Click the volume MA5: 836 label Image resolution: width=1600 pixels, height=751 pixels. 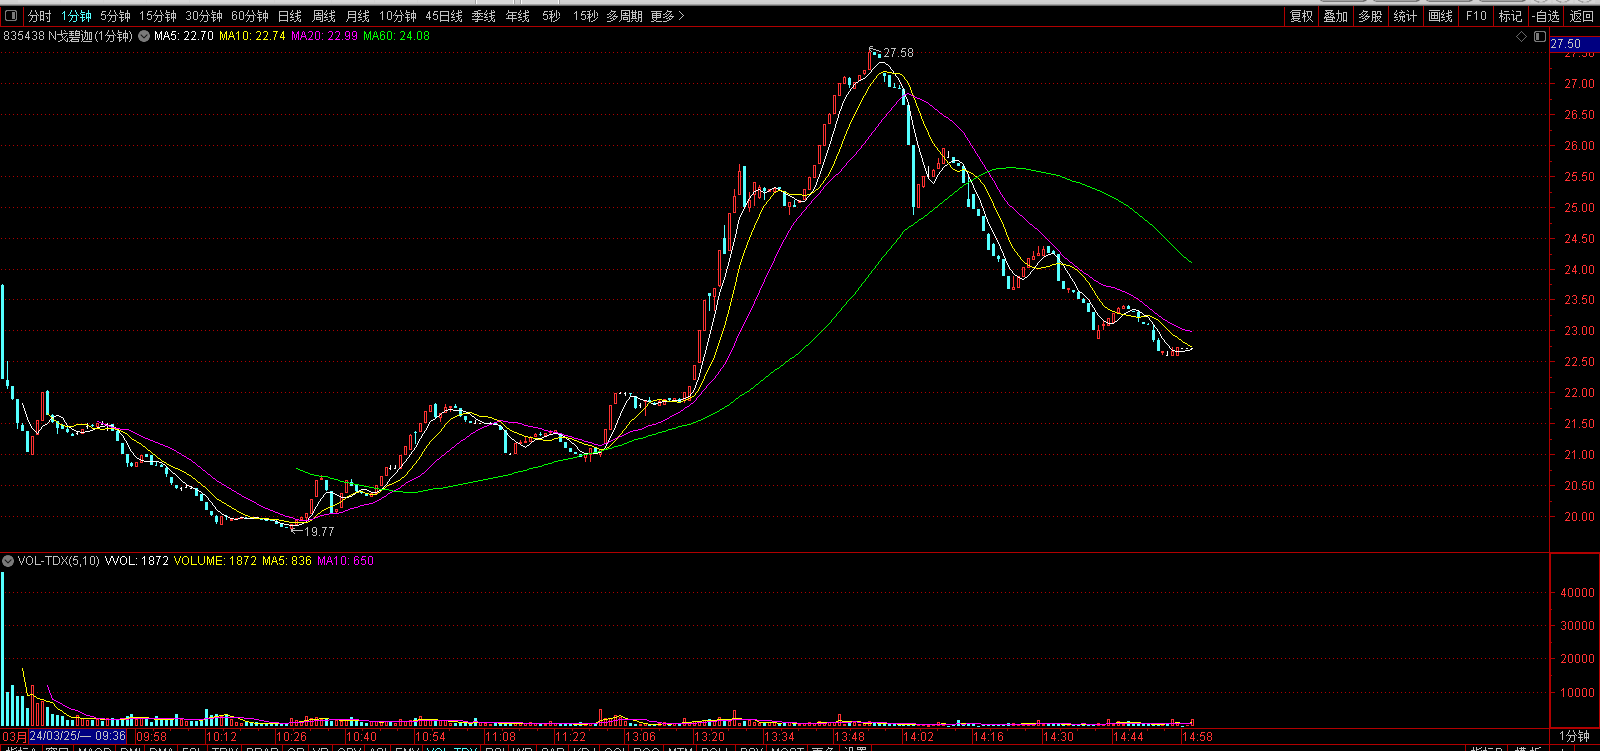(287, 561)
